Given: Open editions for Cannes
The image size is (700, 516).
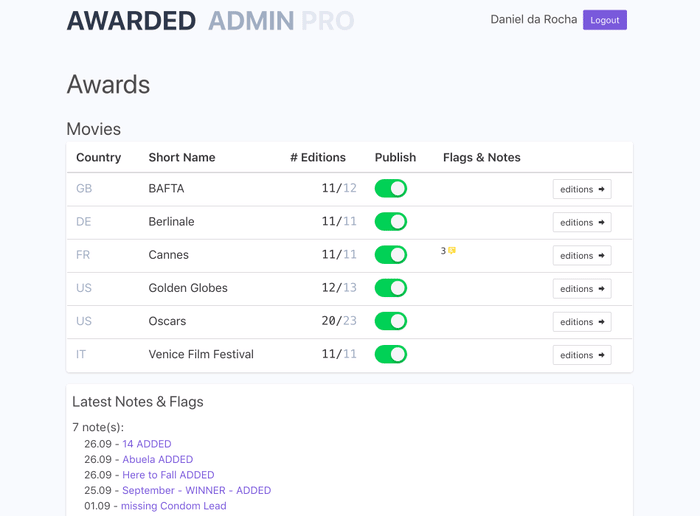Looking at the screenshot, I should tap(582, 255).
